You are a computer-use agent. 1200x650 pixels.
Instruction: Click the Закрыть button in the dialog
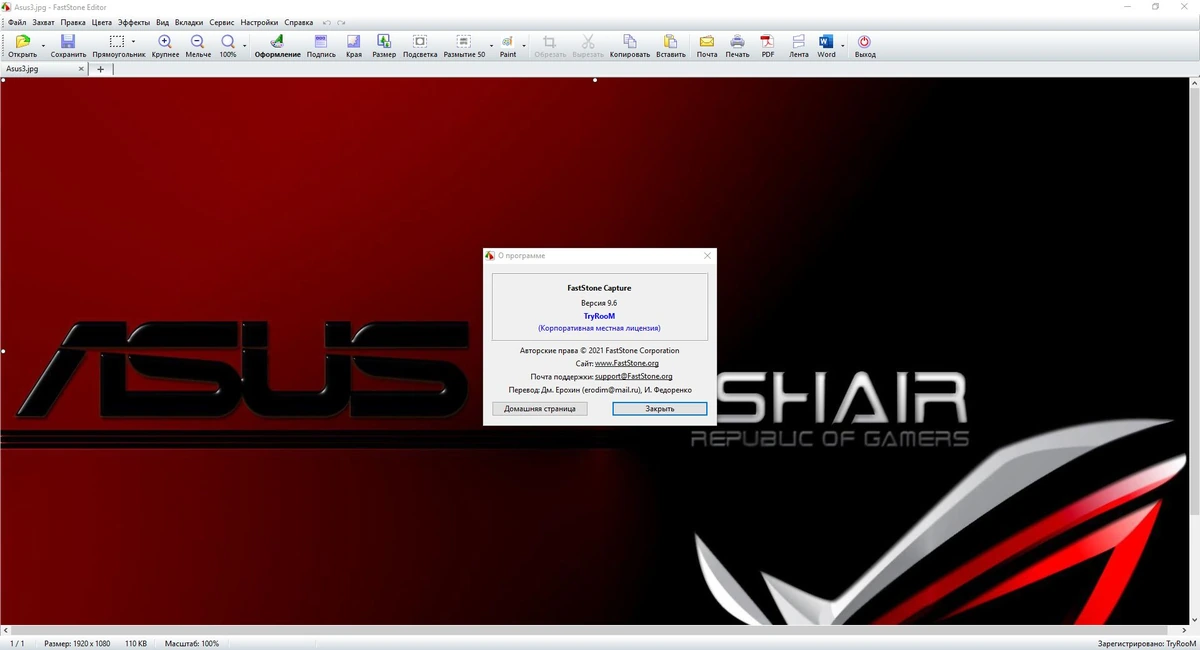point(660,409)
